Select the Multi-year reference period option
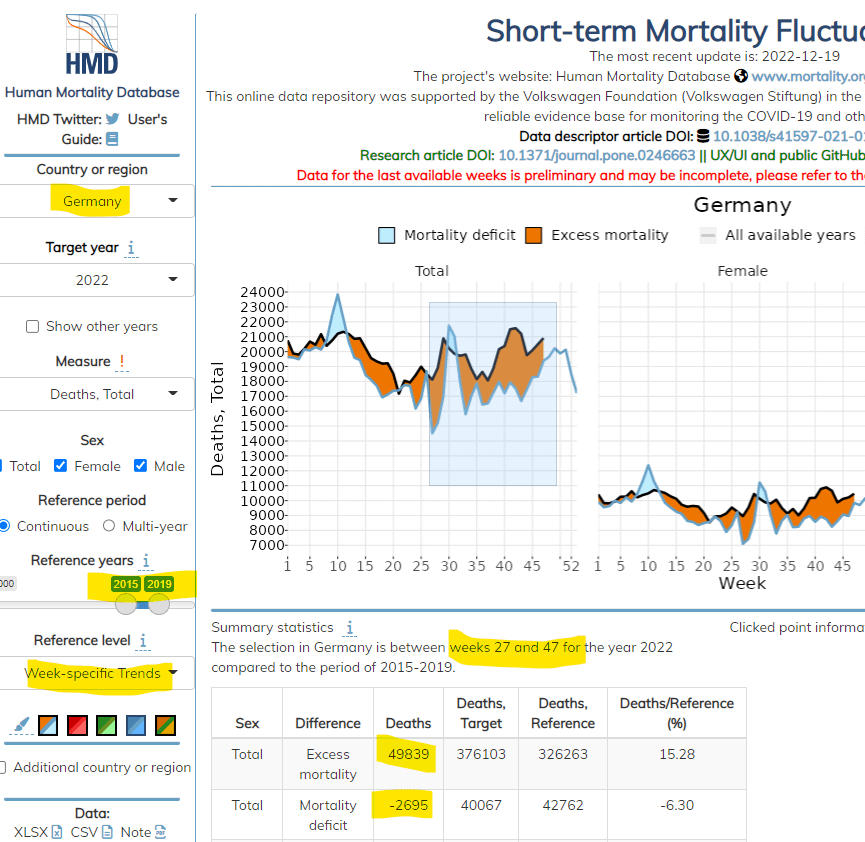Screen dimensions: 865x842 click(x=108, y=526)
